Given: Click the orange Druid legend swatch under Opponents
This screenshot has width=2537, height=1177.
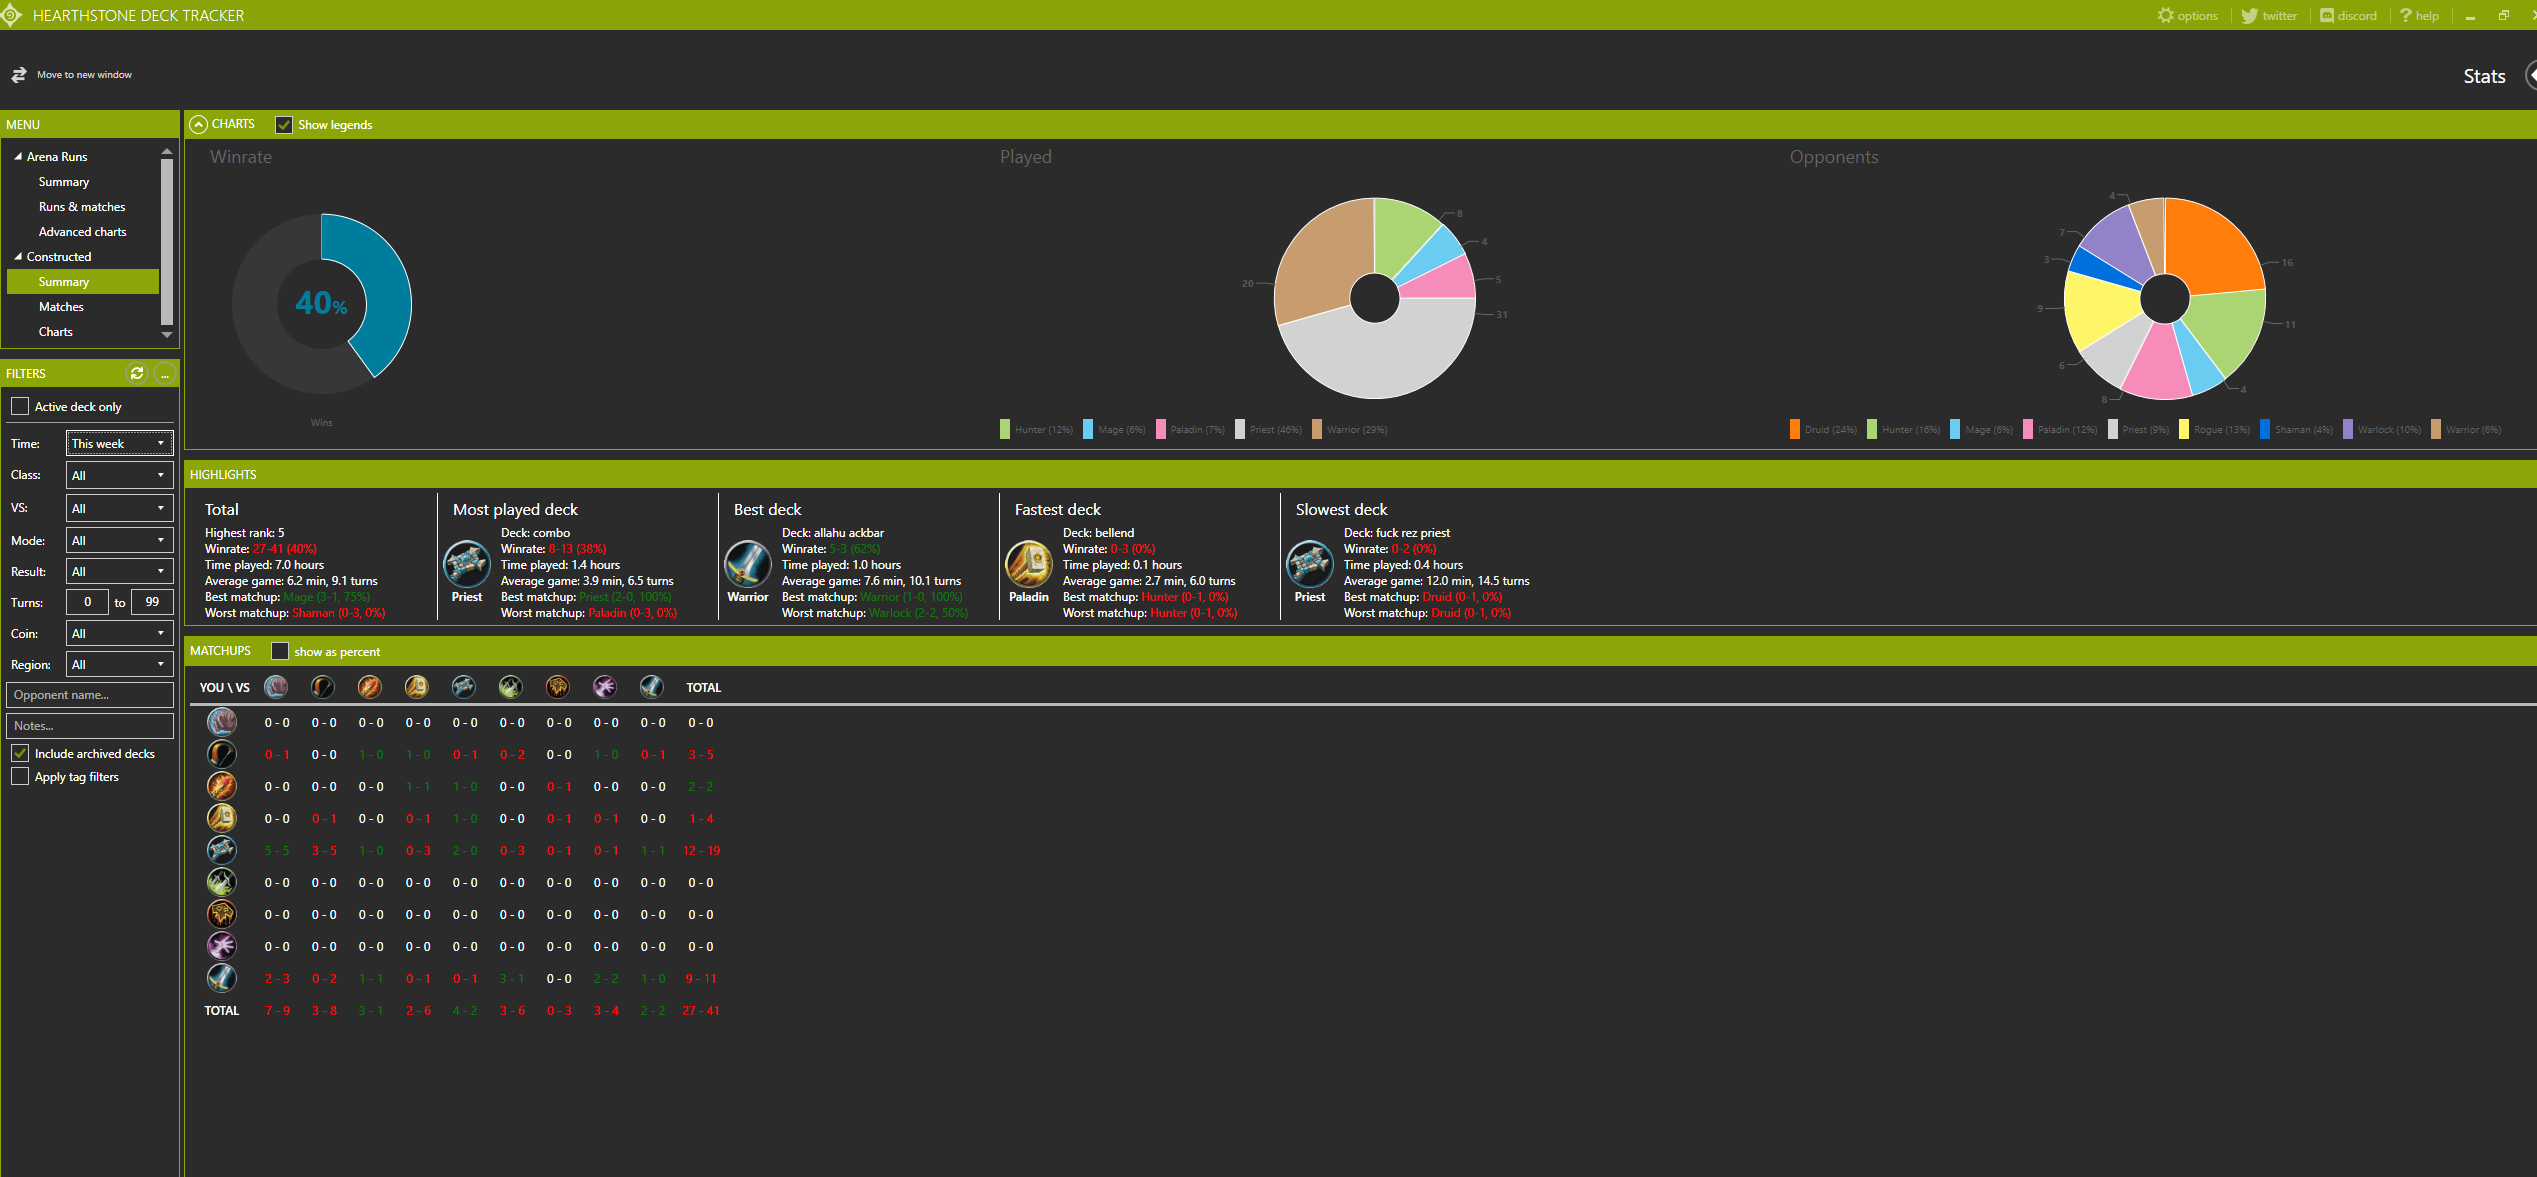Looking at the screenshot, I should (x=1795, y=429).
